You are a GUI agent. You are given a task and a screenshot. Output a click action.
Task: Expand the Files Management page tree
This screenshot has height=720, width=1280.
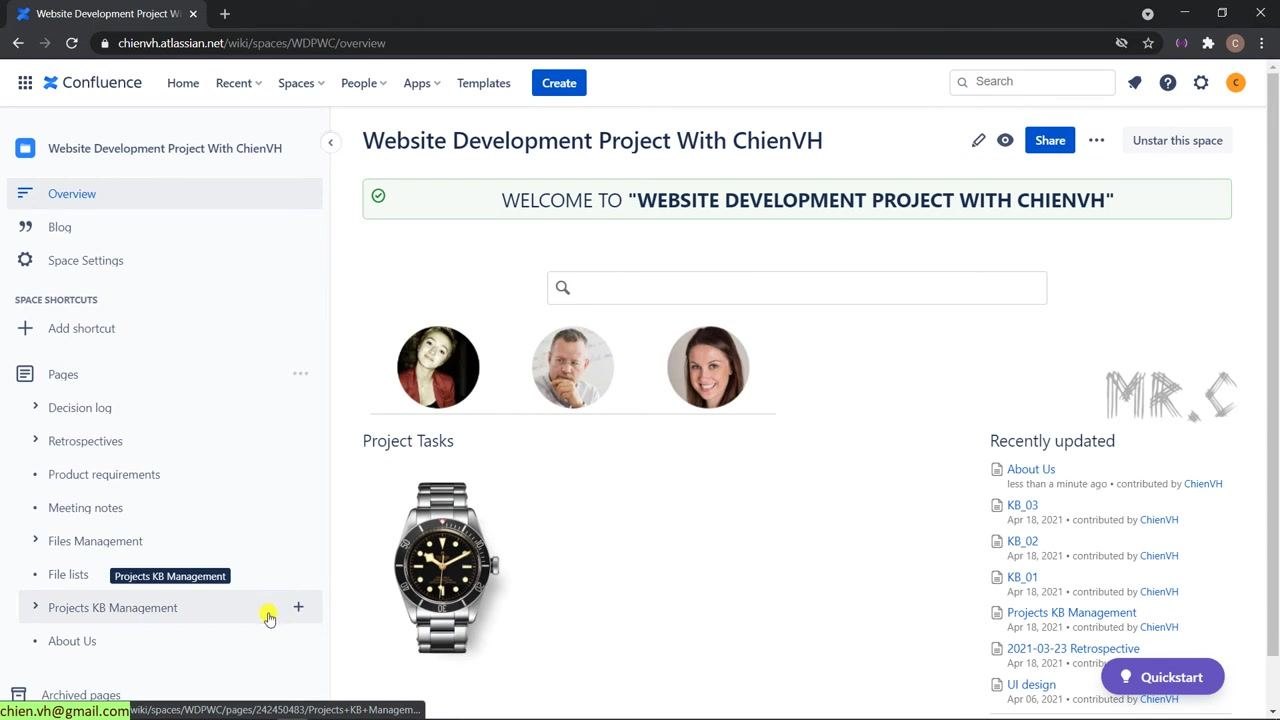35,540
